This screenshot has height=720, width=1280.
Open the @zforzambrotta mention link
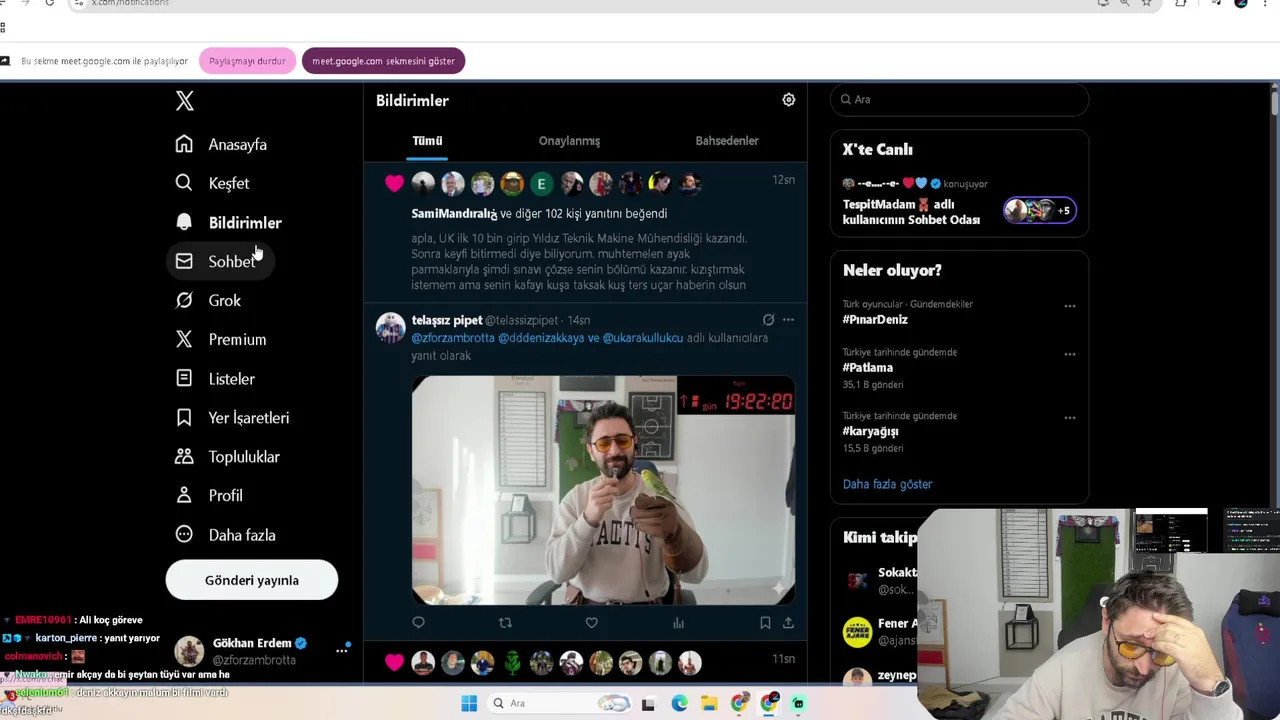click(x=453, y=338)
